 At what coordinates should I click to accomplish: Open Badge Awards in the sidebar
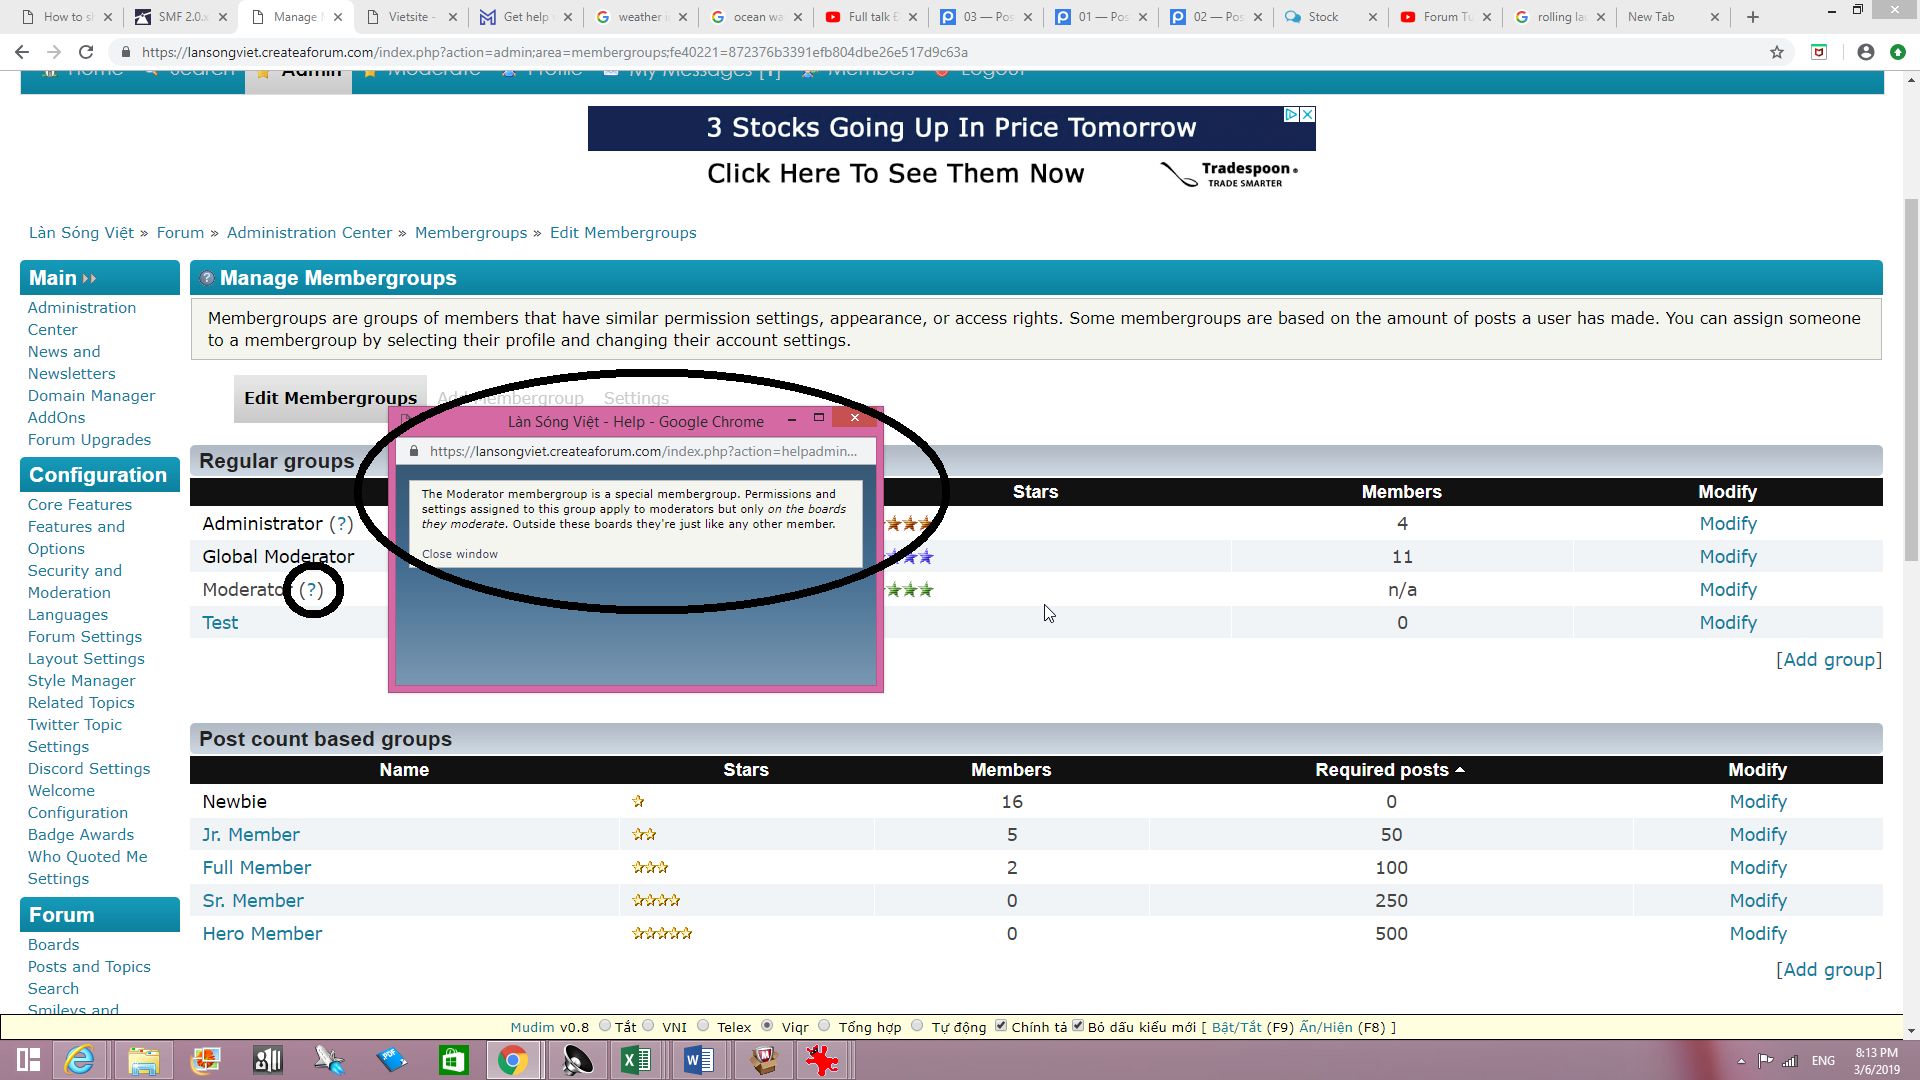pos(81,835)
